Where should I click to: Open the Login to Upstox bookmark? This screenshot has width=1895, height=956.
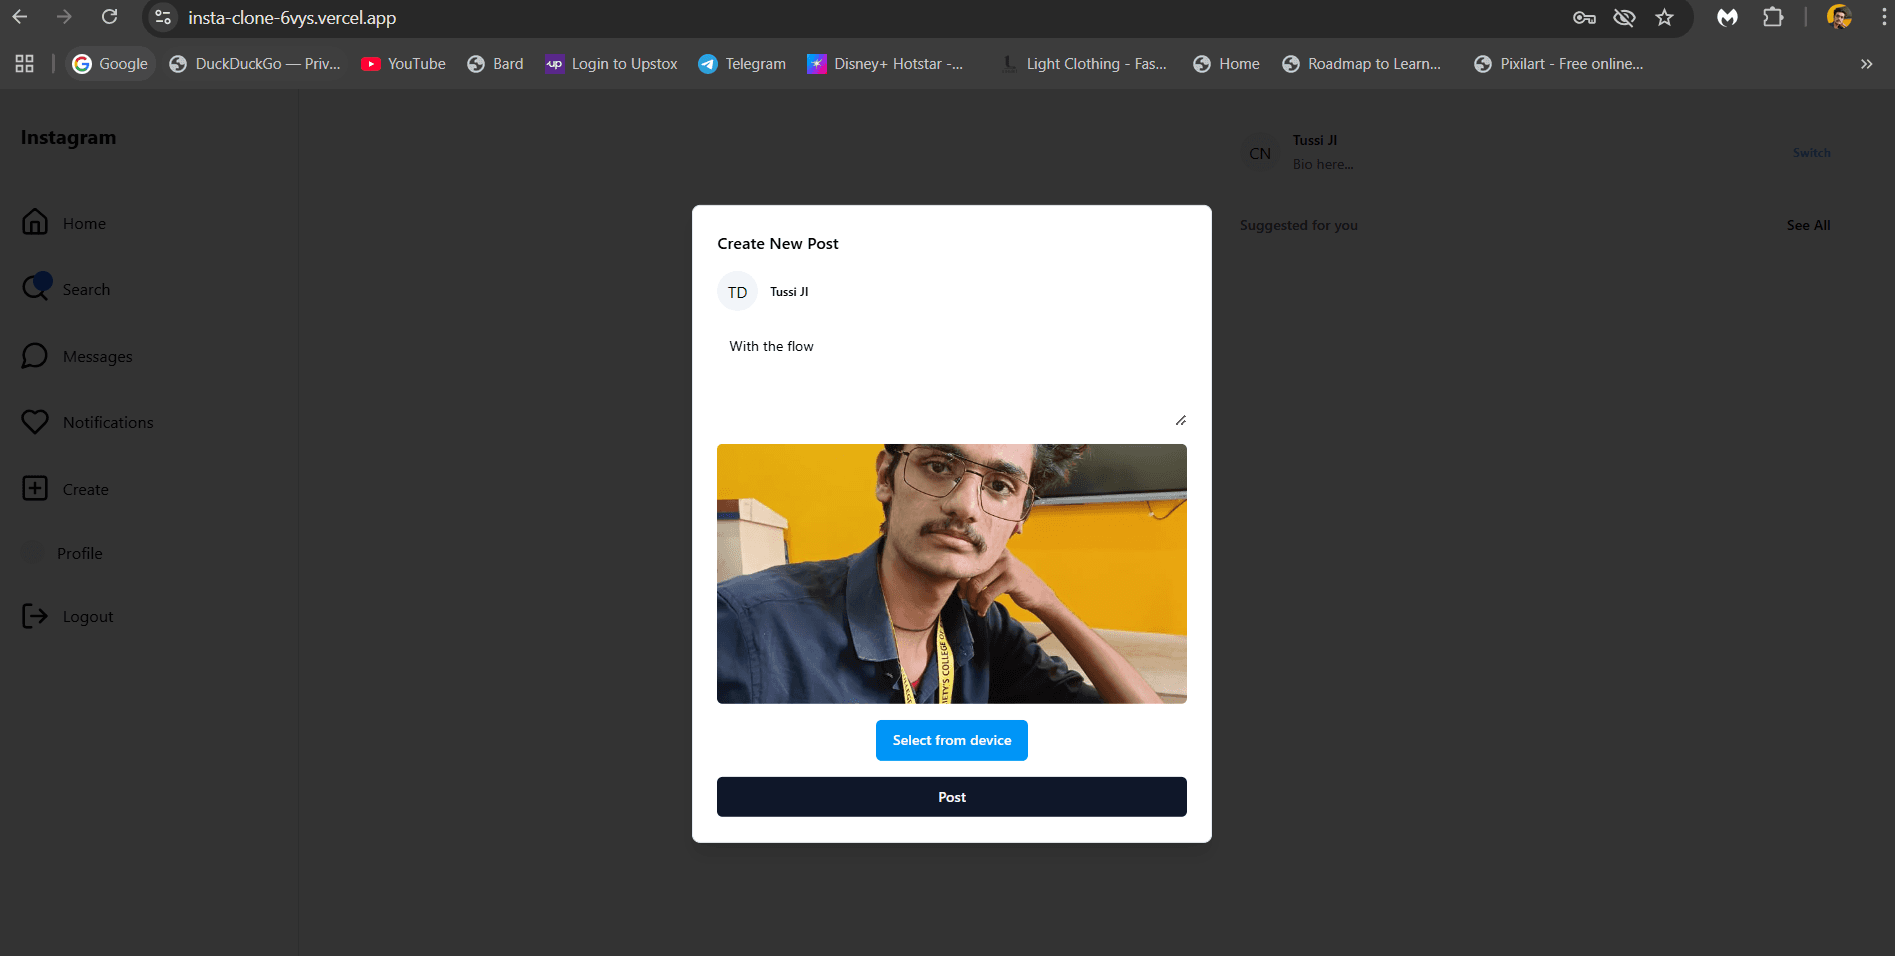pos(611,64)
